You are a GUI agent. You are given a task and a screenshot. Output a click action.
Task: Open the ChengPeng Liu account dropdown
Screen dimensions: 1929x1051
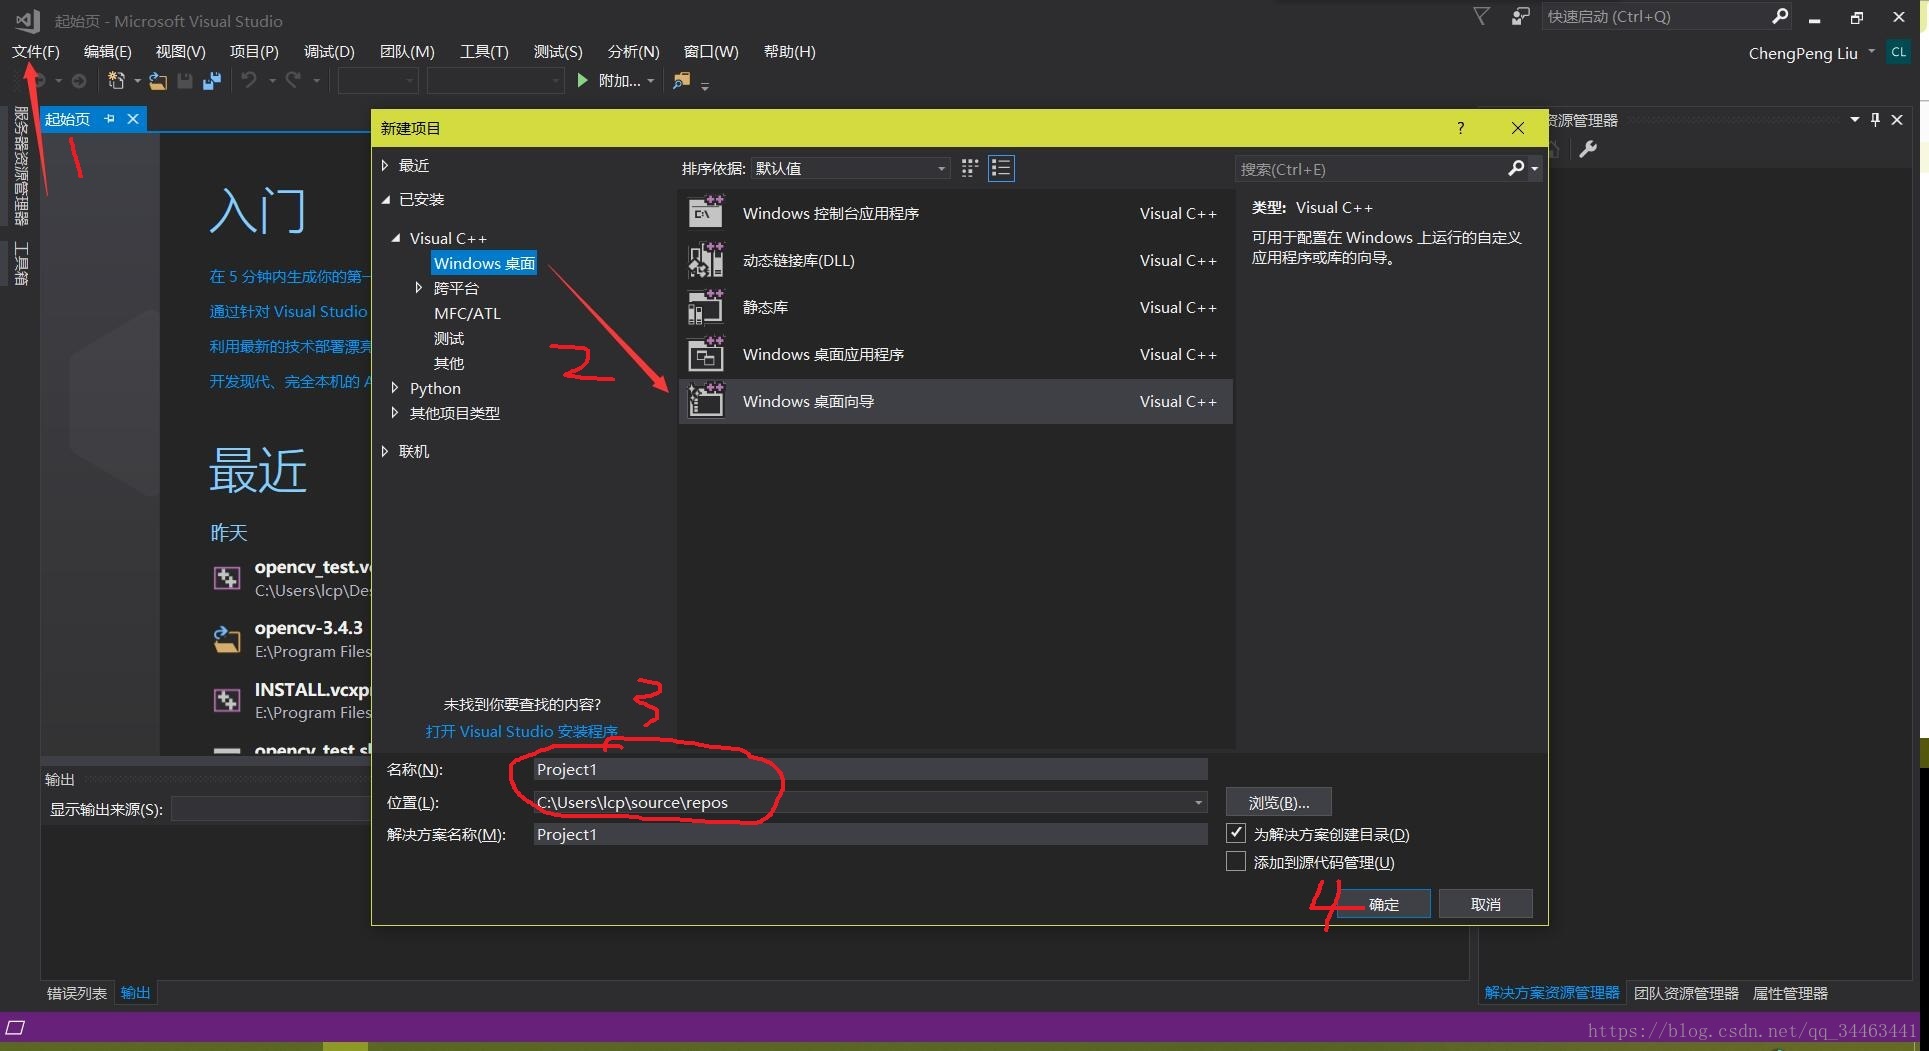tap(1871, 53)
